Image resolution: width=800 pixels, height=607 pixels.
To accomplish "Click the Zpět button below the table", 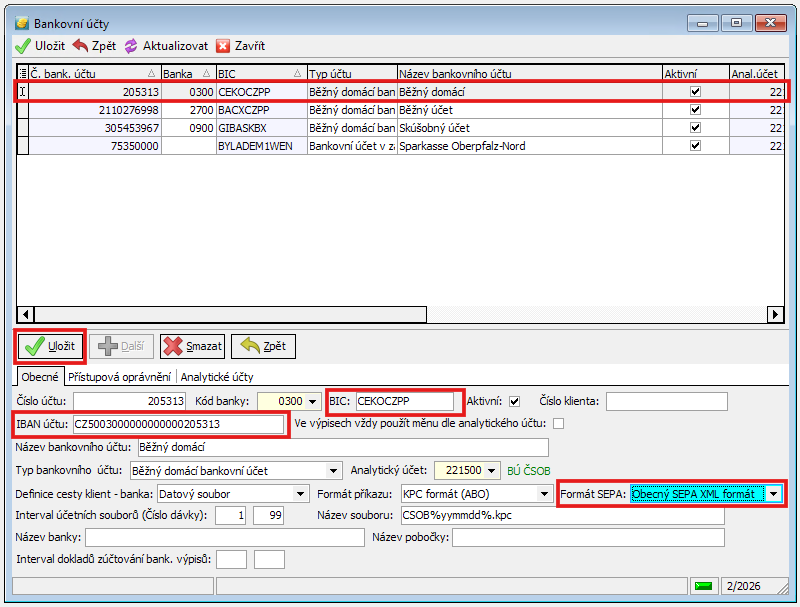I will click(x=263, y=346).
